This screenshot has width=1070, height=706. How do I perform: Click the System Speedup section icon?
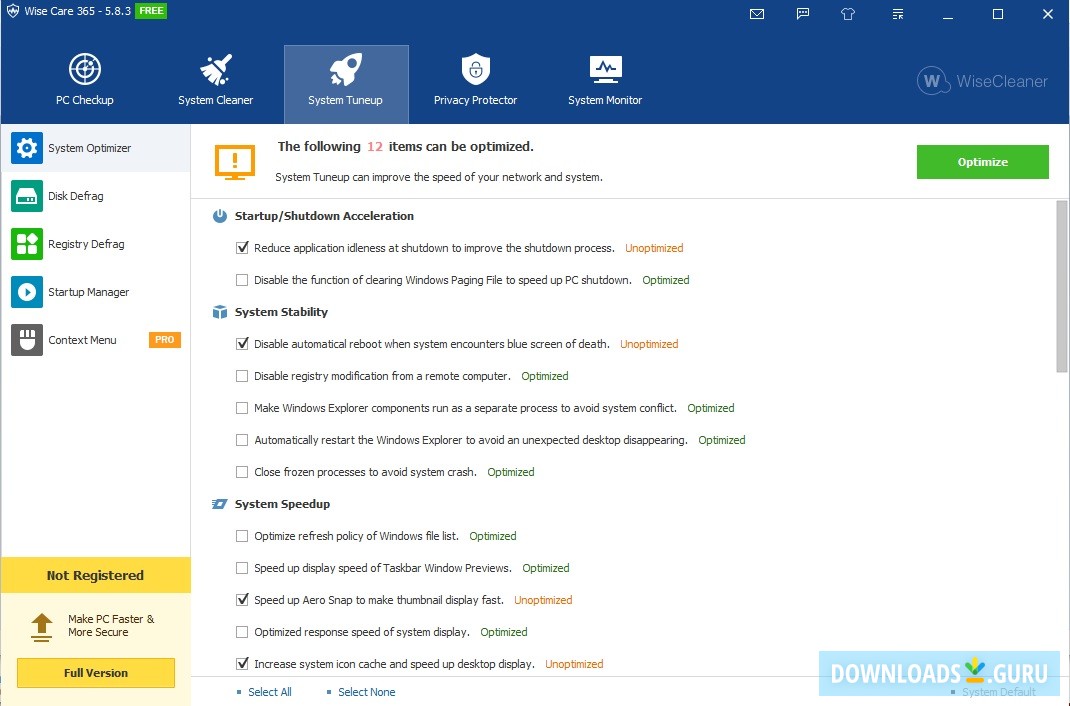tap(219, 504)
